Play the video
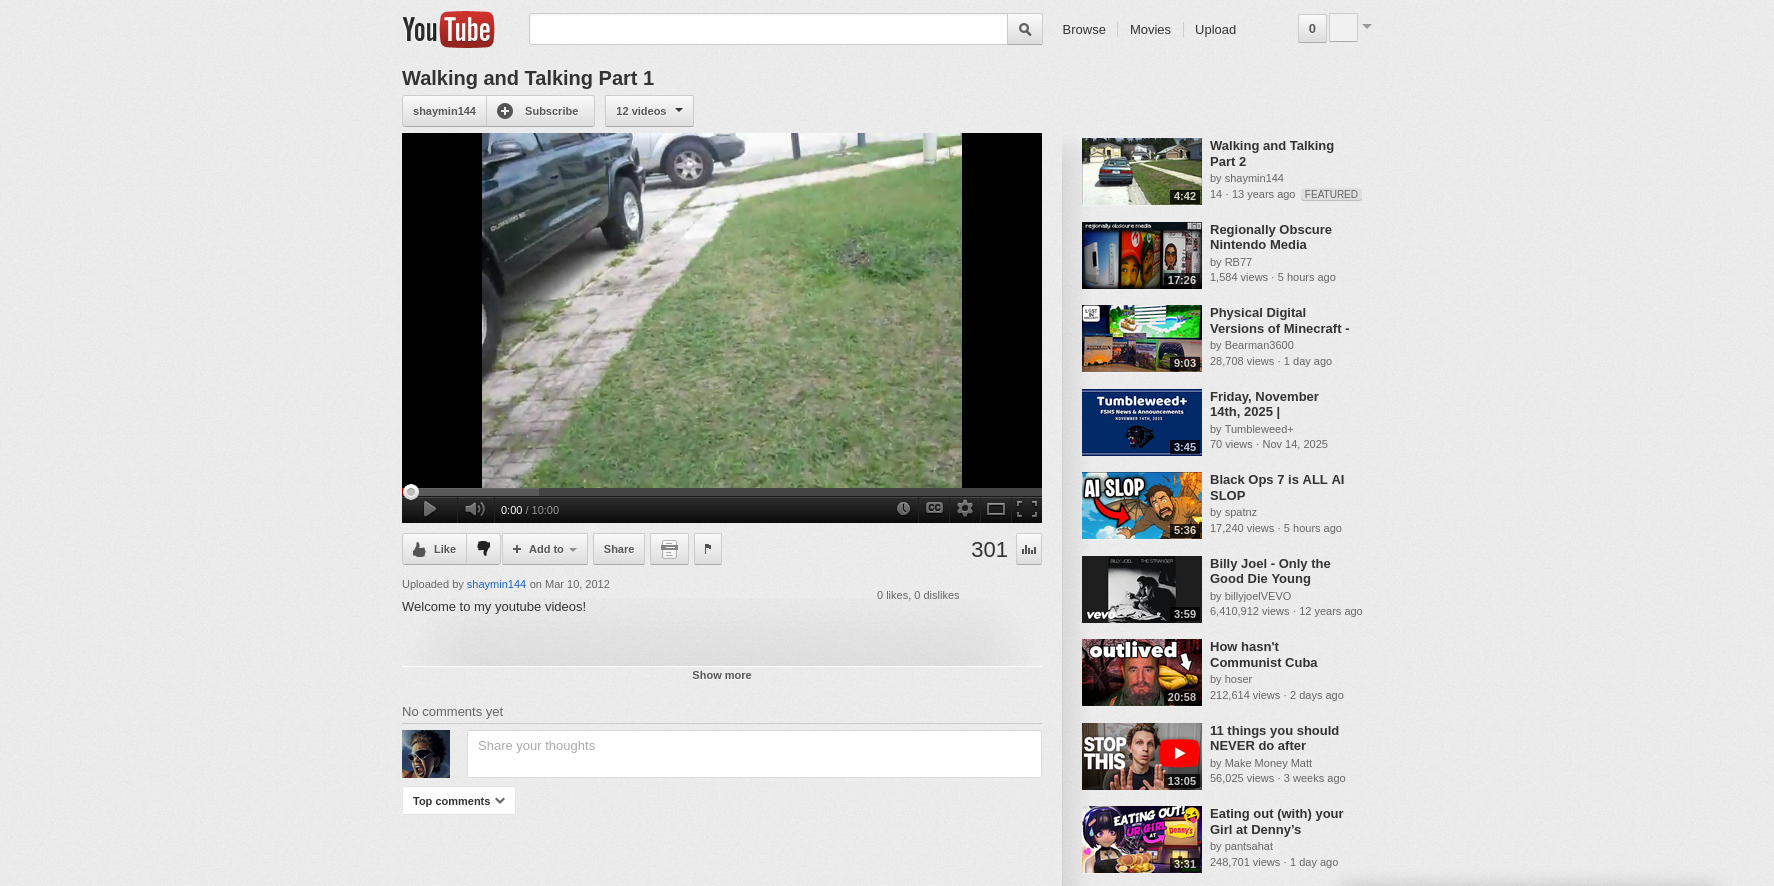The width and height of the screenshot is (1774, 886). (430, 509)
